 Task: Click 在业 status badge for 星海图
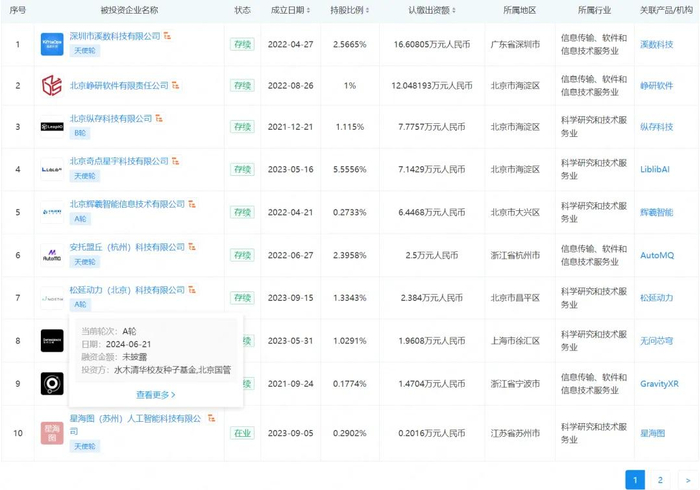[242, 433]
